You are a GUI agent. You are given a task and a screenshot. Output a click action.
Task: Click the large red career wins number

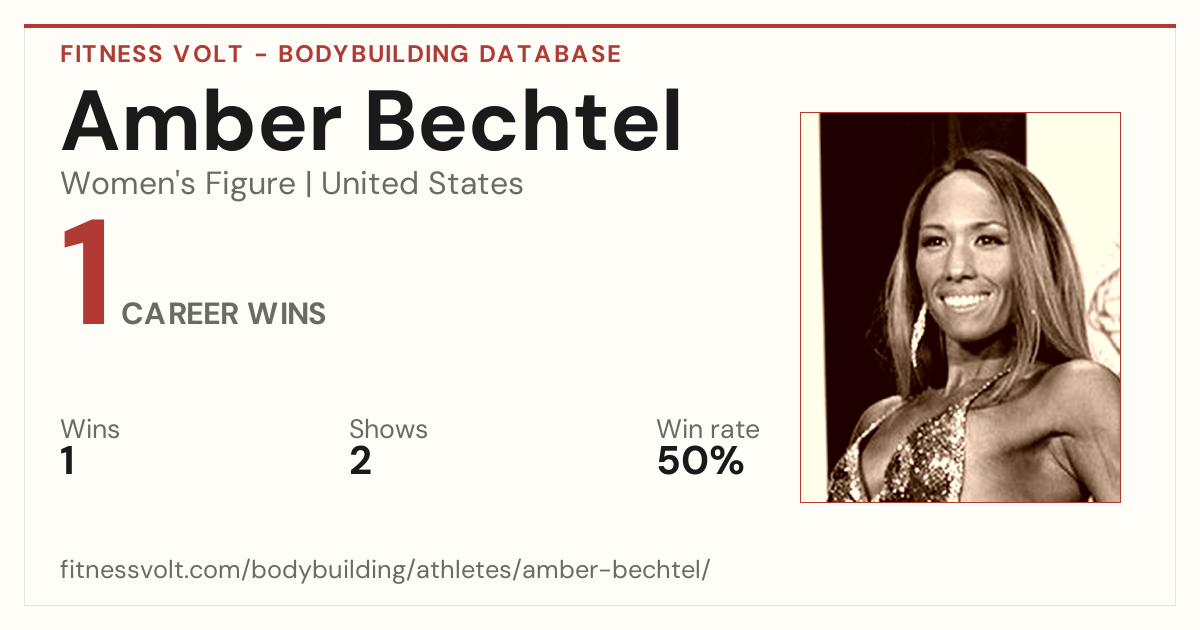85,276
